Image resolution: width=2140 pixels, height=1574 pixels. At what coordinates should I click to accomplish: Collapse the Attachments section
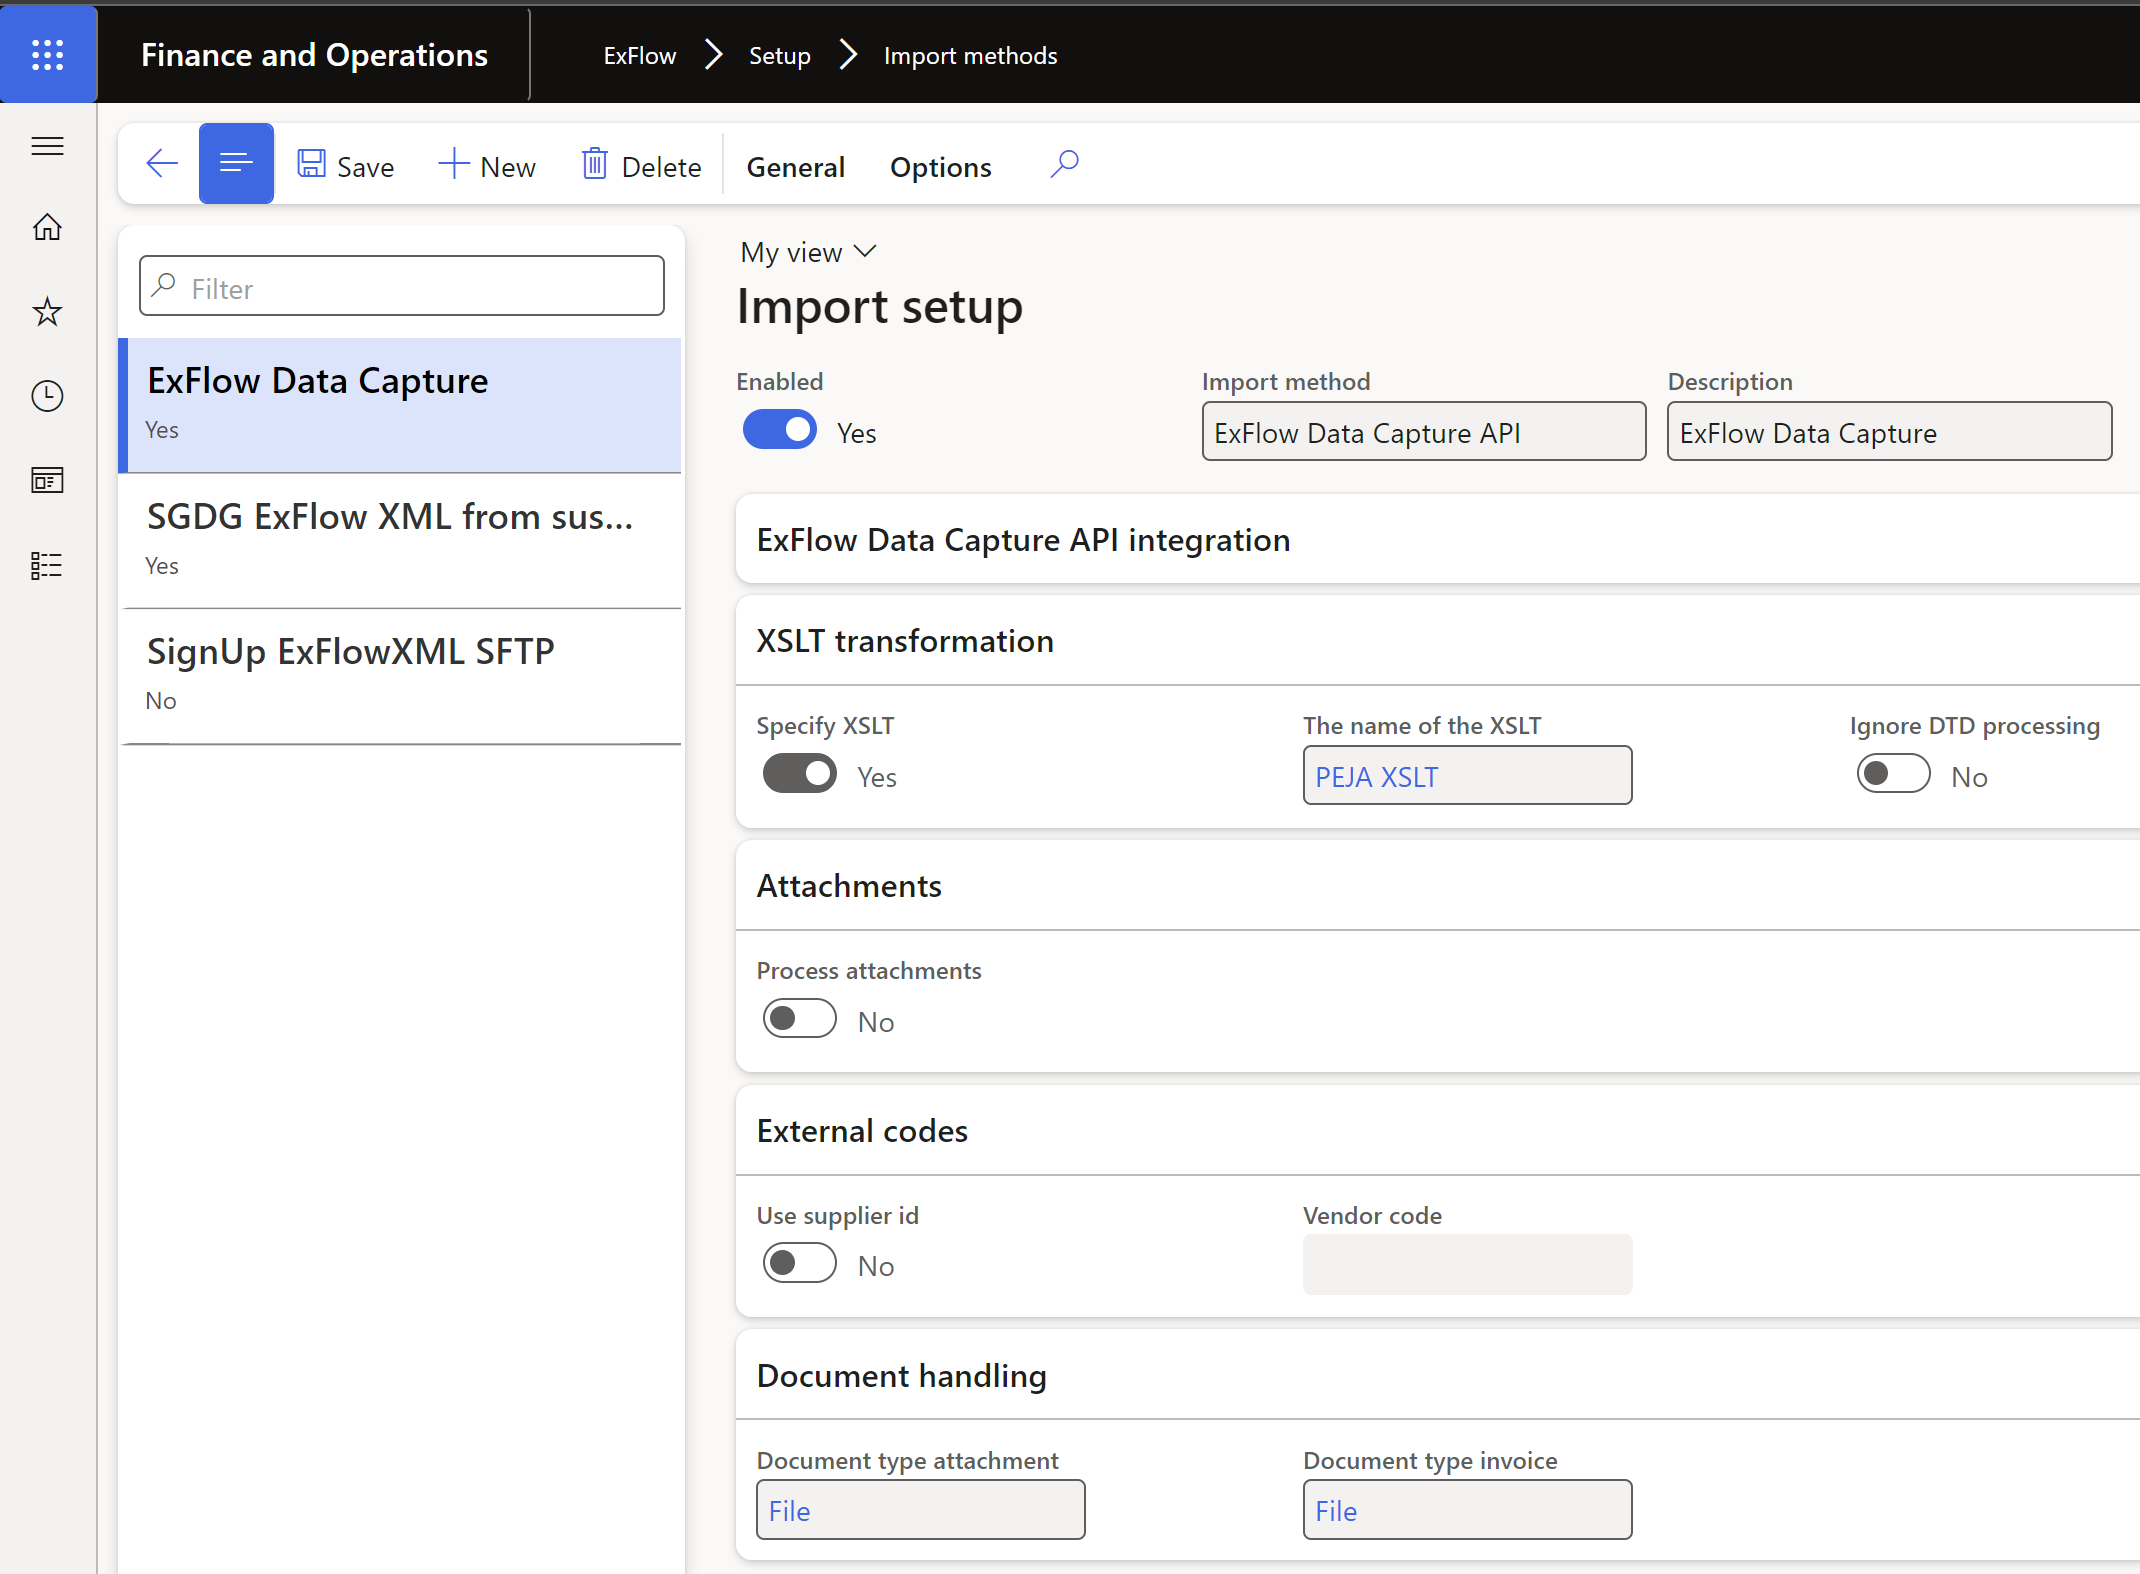pos(1437,885)
